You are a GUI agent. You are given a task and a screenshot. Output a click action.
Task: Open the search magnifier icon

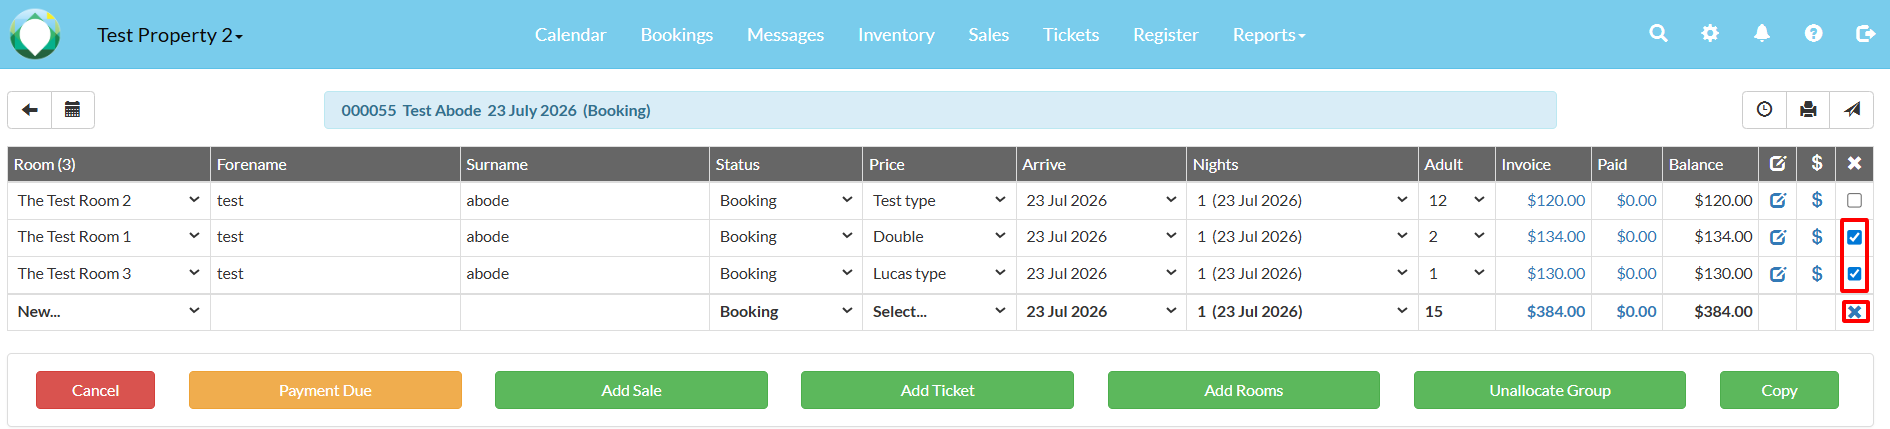click(1658, 34)
